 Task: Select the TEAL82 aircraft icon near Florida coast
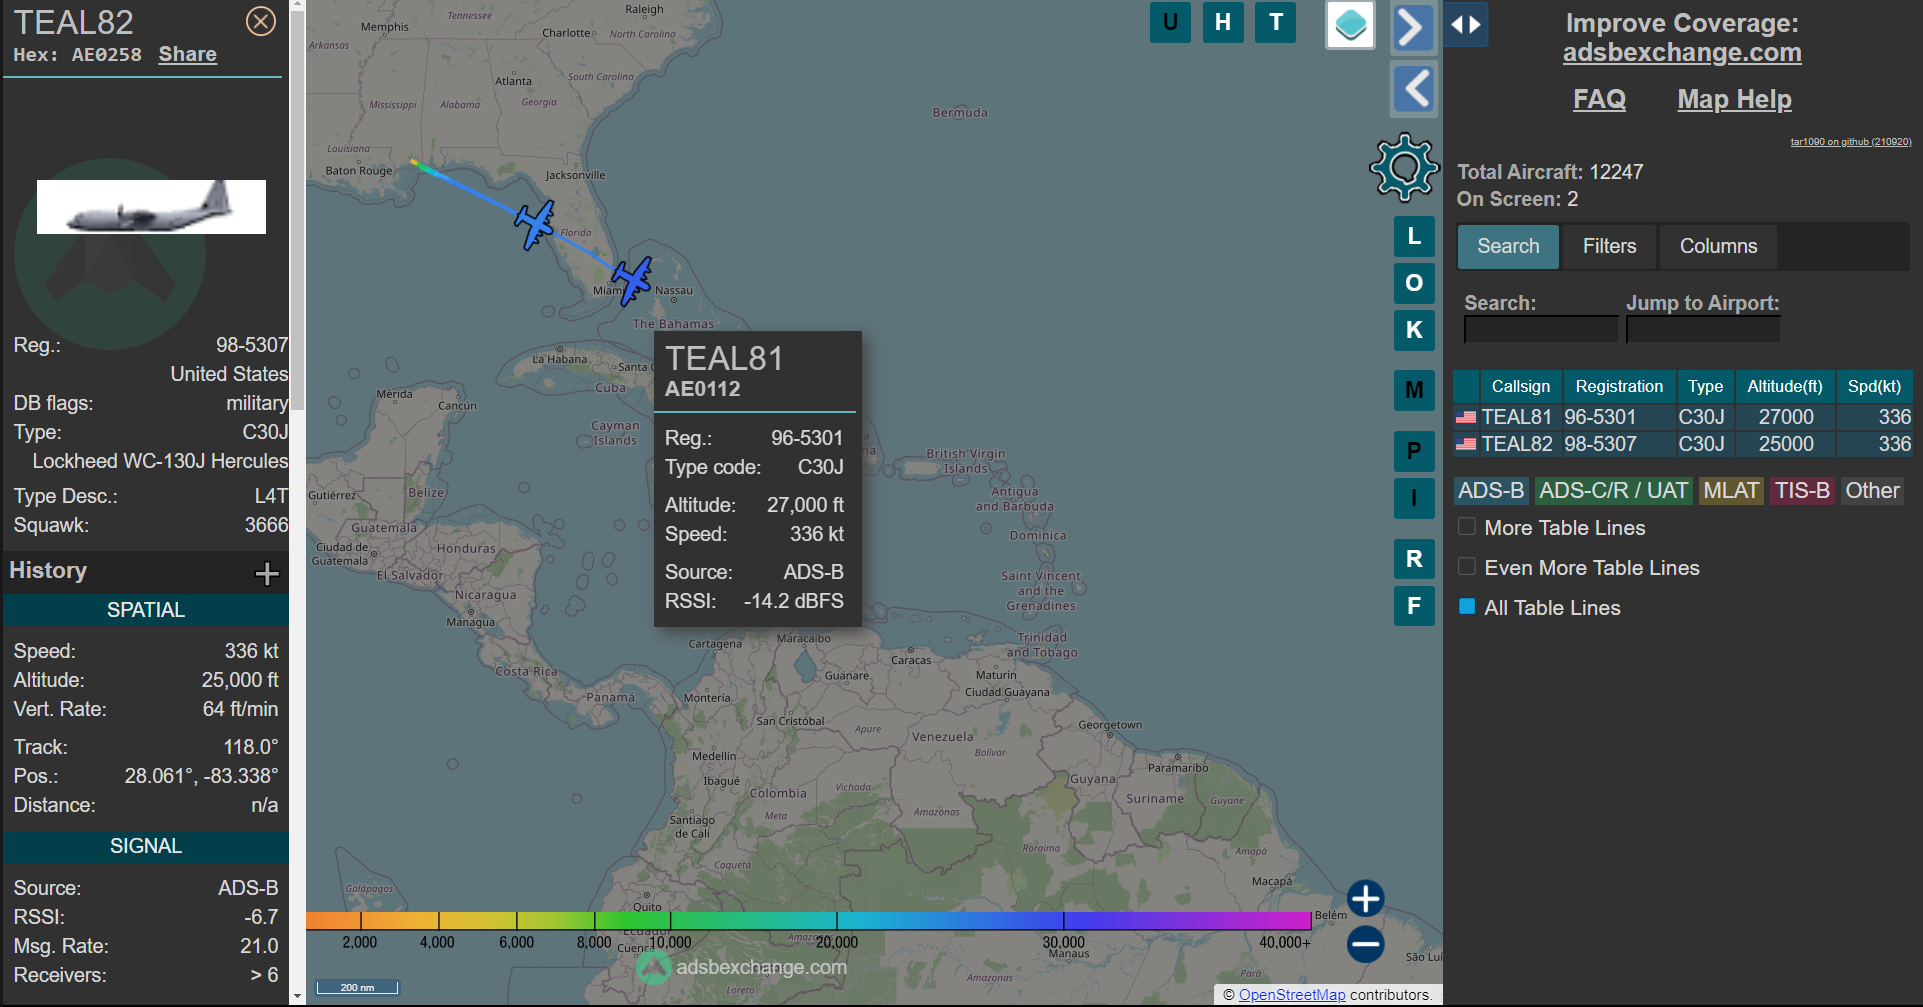click(x=535, y=224)
